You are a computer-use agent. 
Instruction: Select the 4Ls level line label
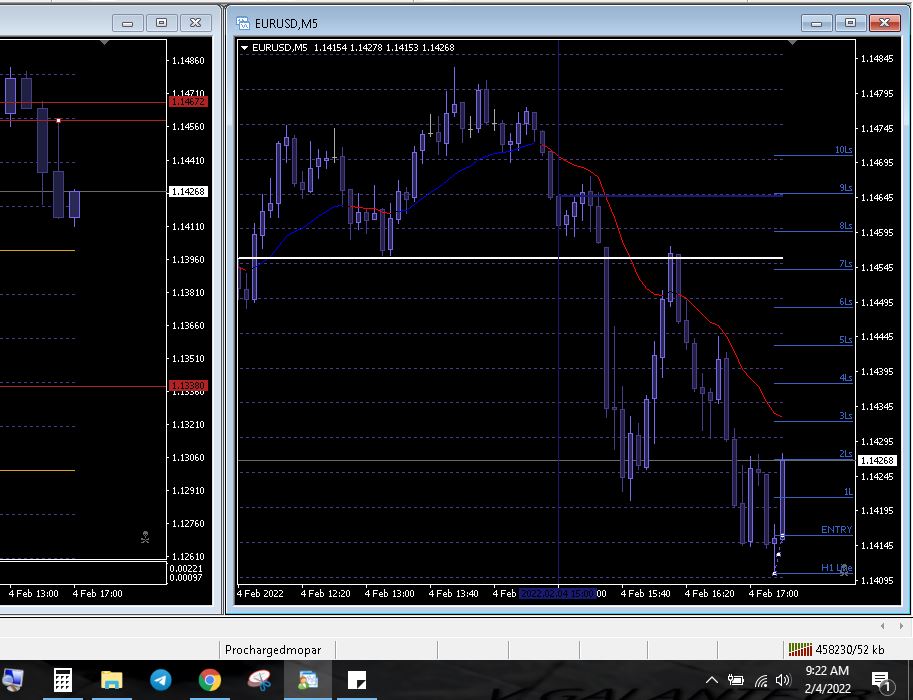click(845, 377)
